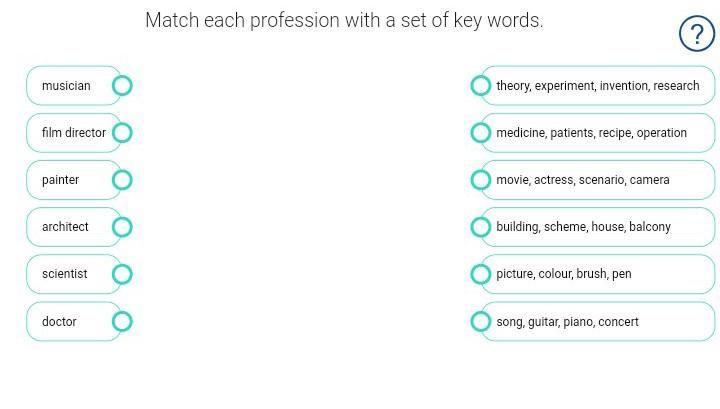Click the circle next to picture, colour, brush, pen
The width and height of the screenshot is (720, 409).
[x=481, y=274]
